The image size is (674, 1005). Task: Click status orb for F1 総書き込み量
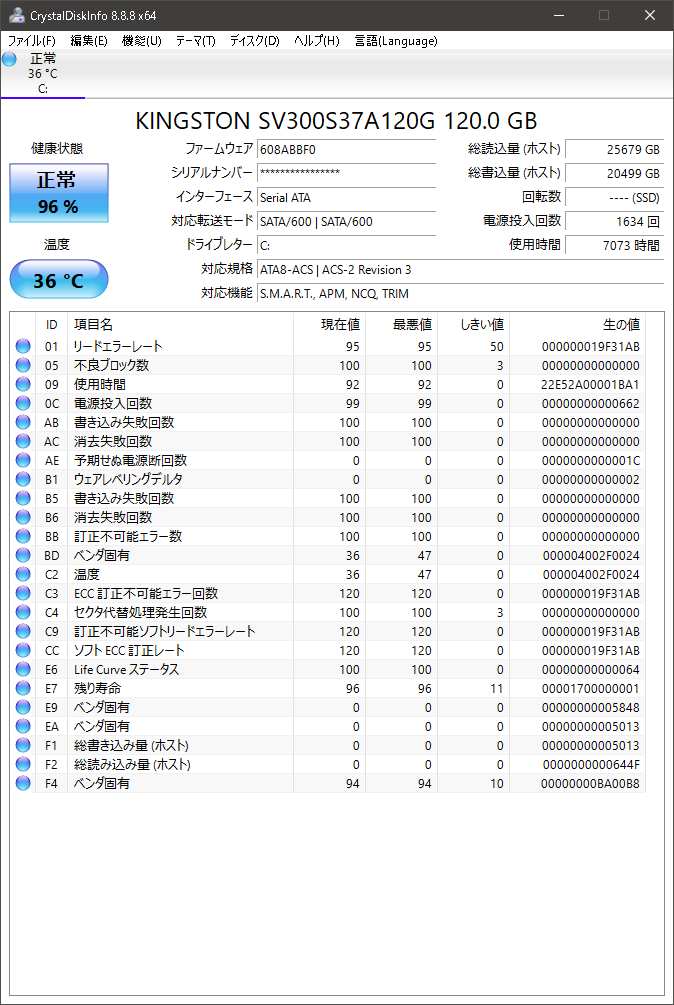[23, 745]
